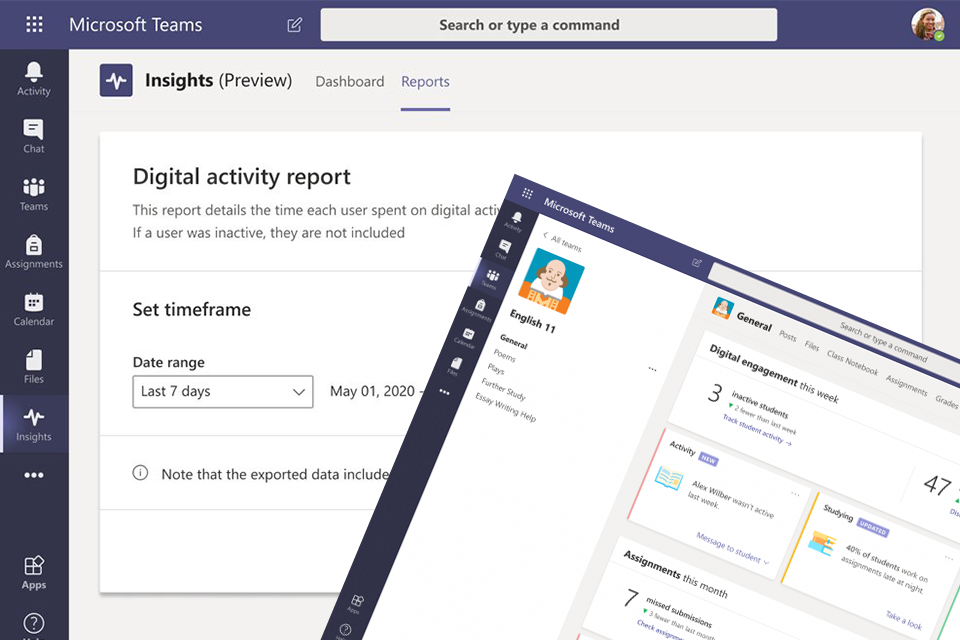Open the Help icon below Apps
Viewport: 960px width, 640px height.
point(33,622)
